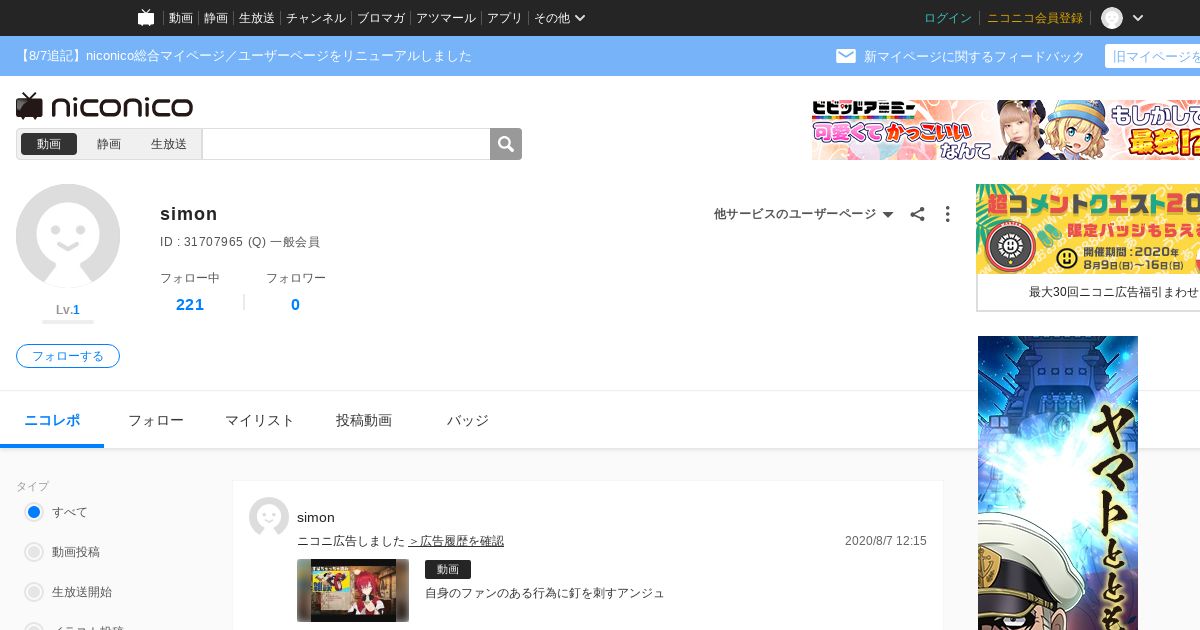Click the ヤマト vertical ad banner

tap(1058, 483)
